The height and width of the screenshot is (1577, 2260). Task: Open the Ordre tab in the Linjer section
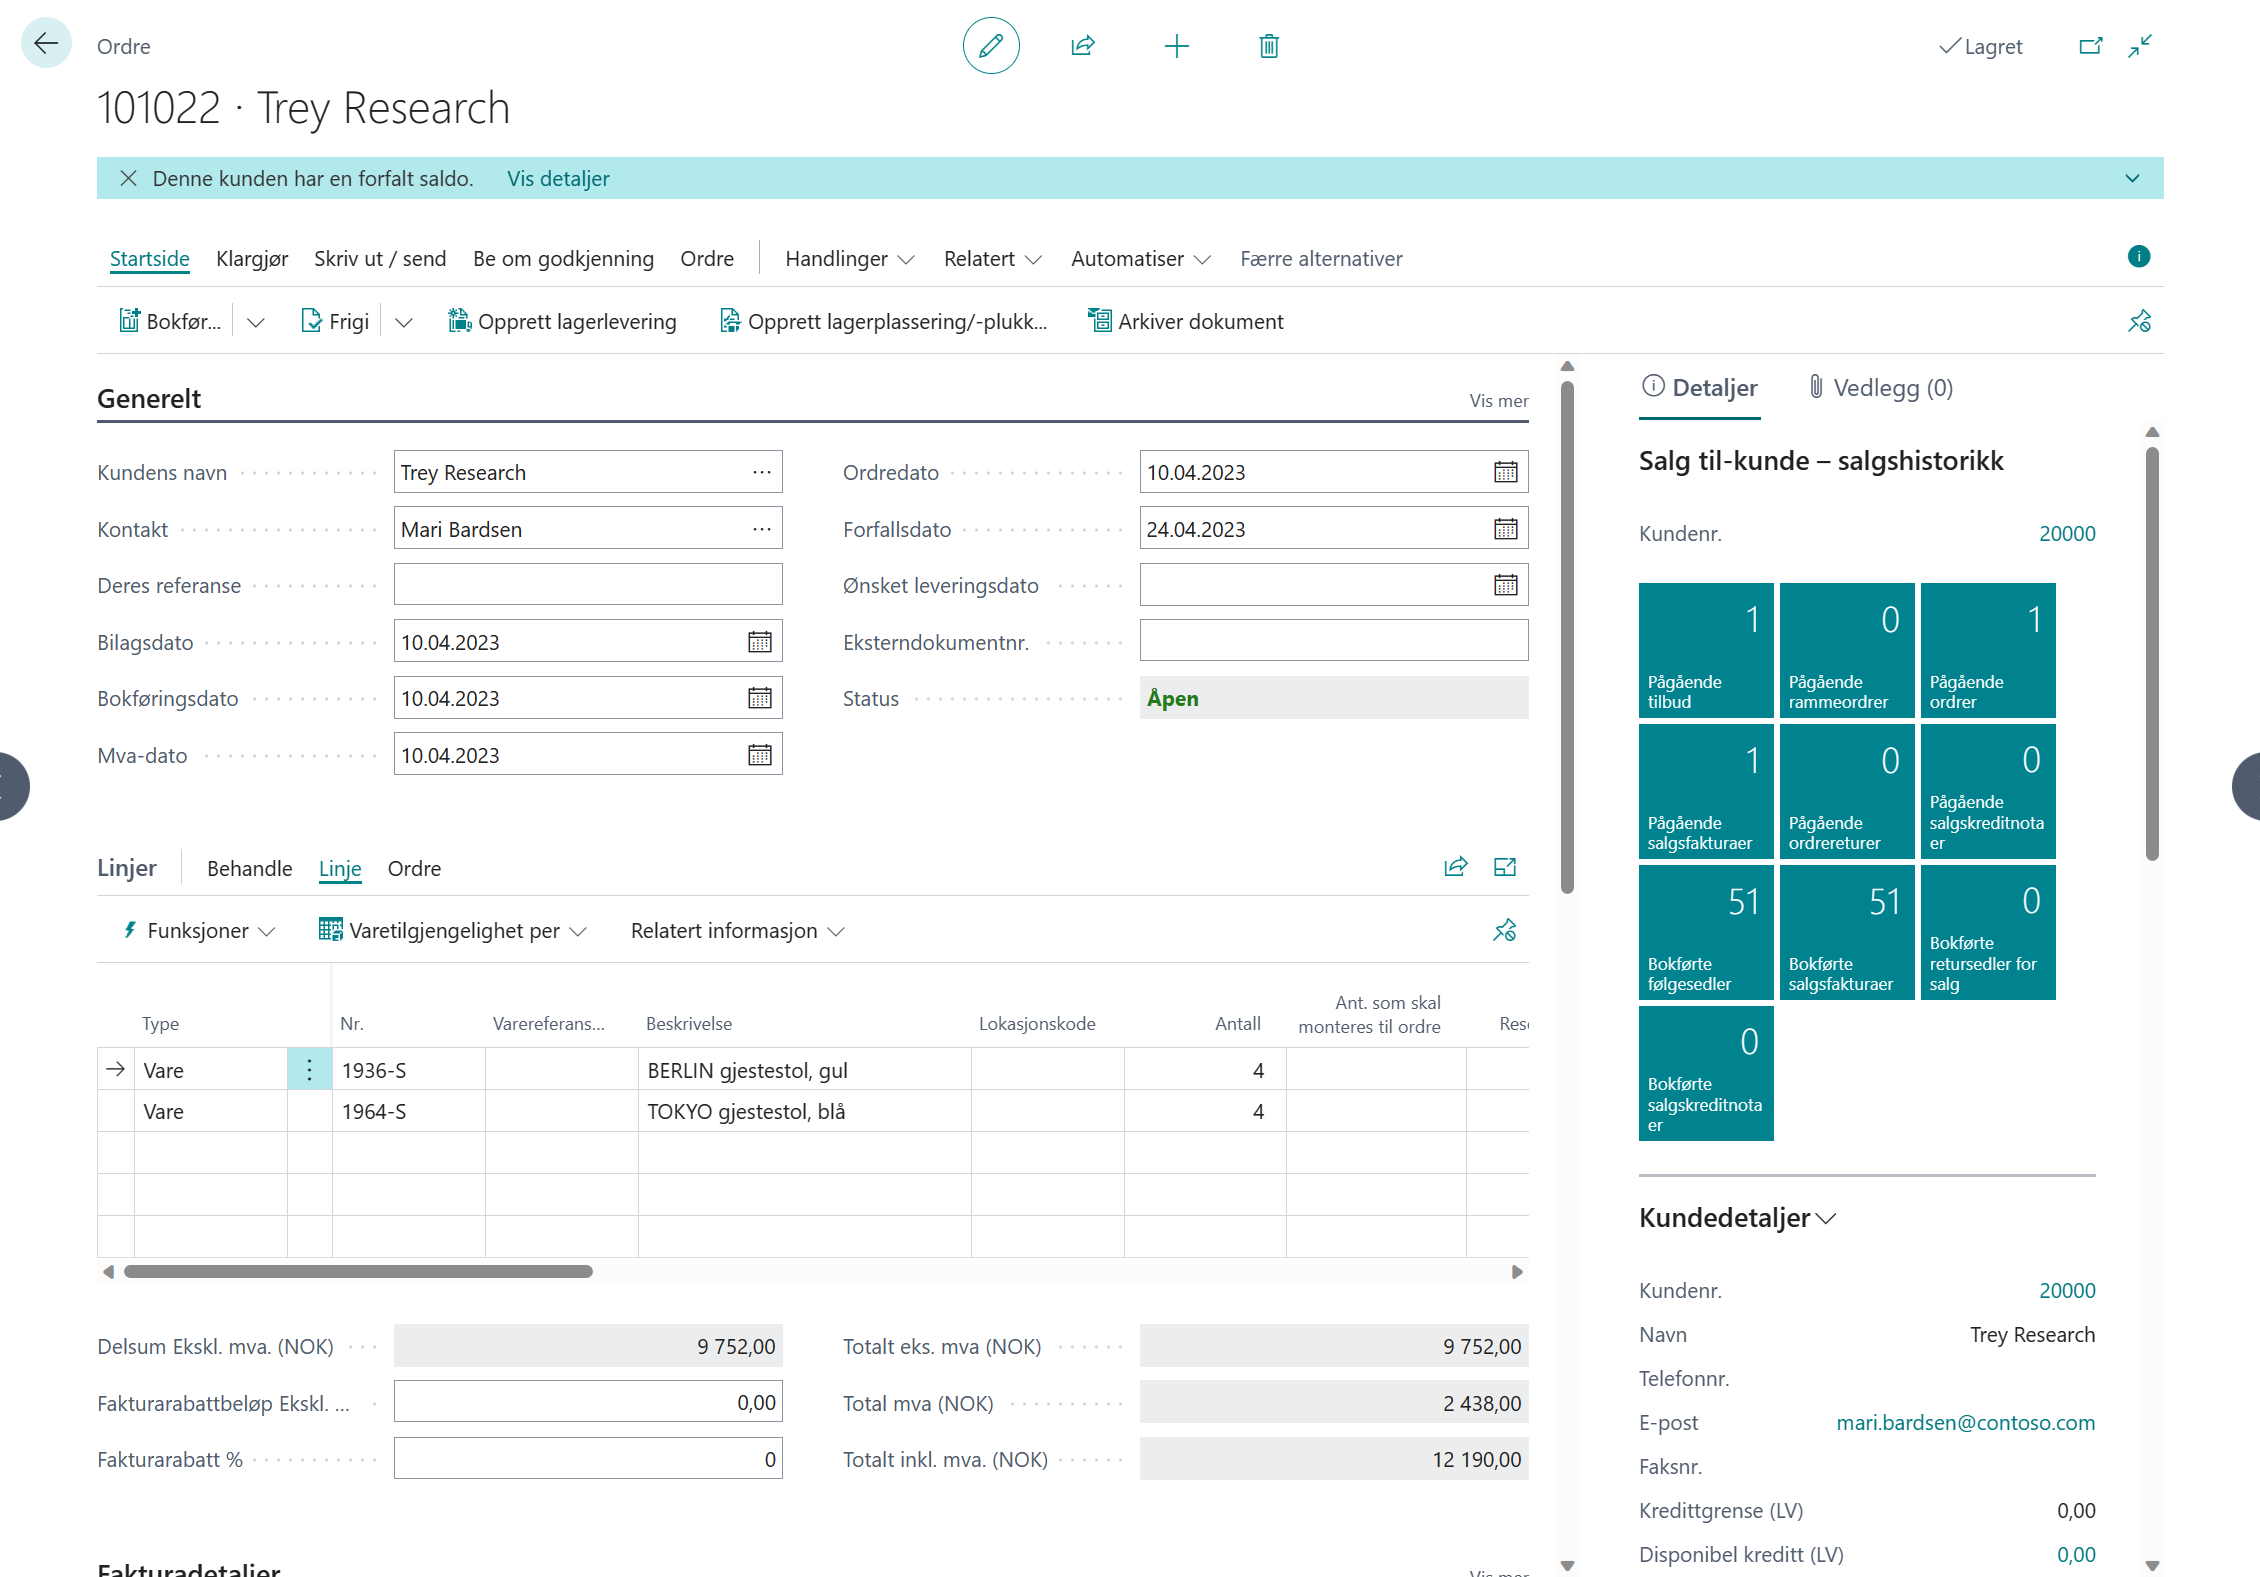point(414,868)
